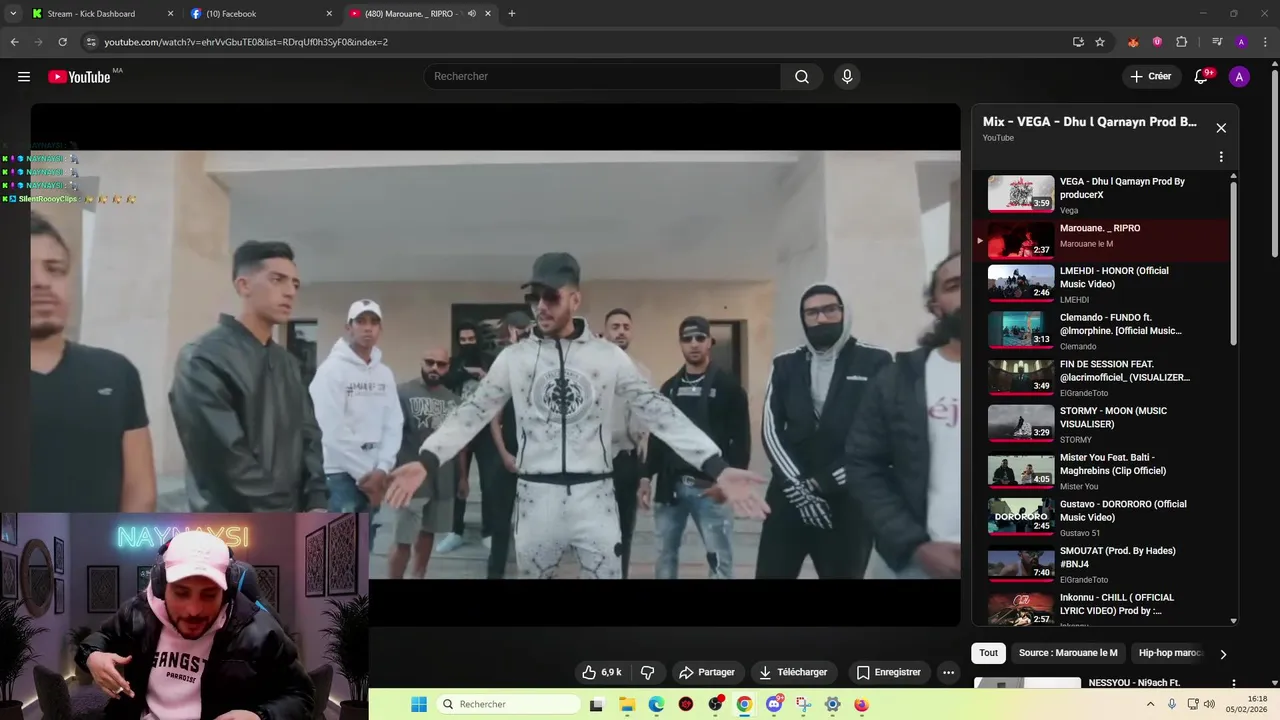The width and height of the screenshot is (1280, 720).
Task: Open Microsoft Edge from taskbar
Action: (656, 704)
